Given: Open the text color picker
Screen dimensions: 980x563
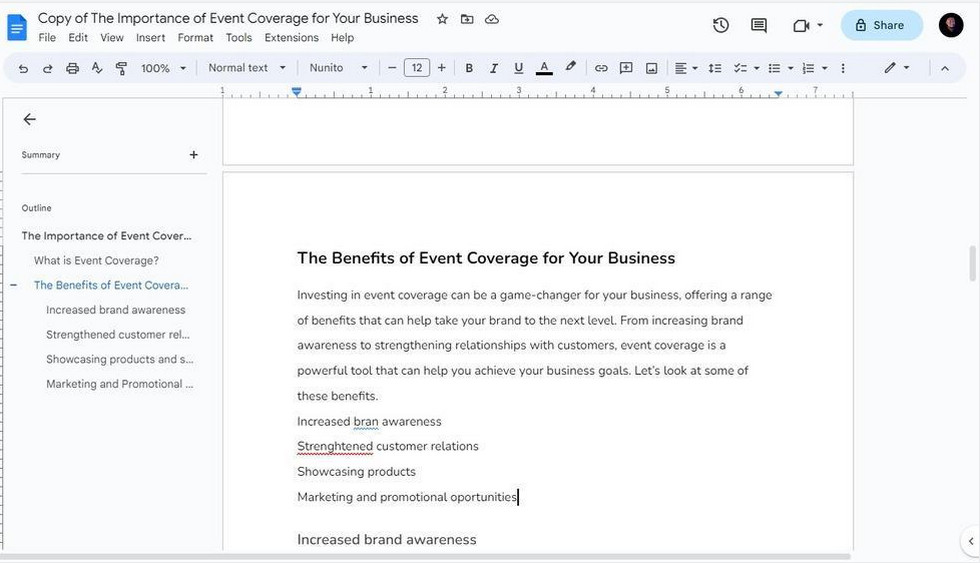Looking at the screenshot, I should 544,68.
